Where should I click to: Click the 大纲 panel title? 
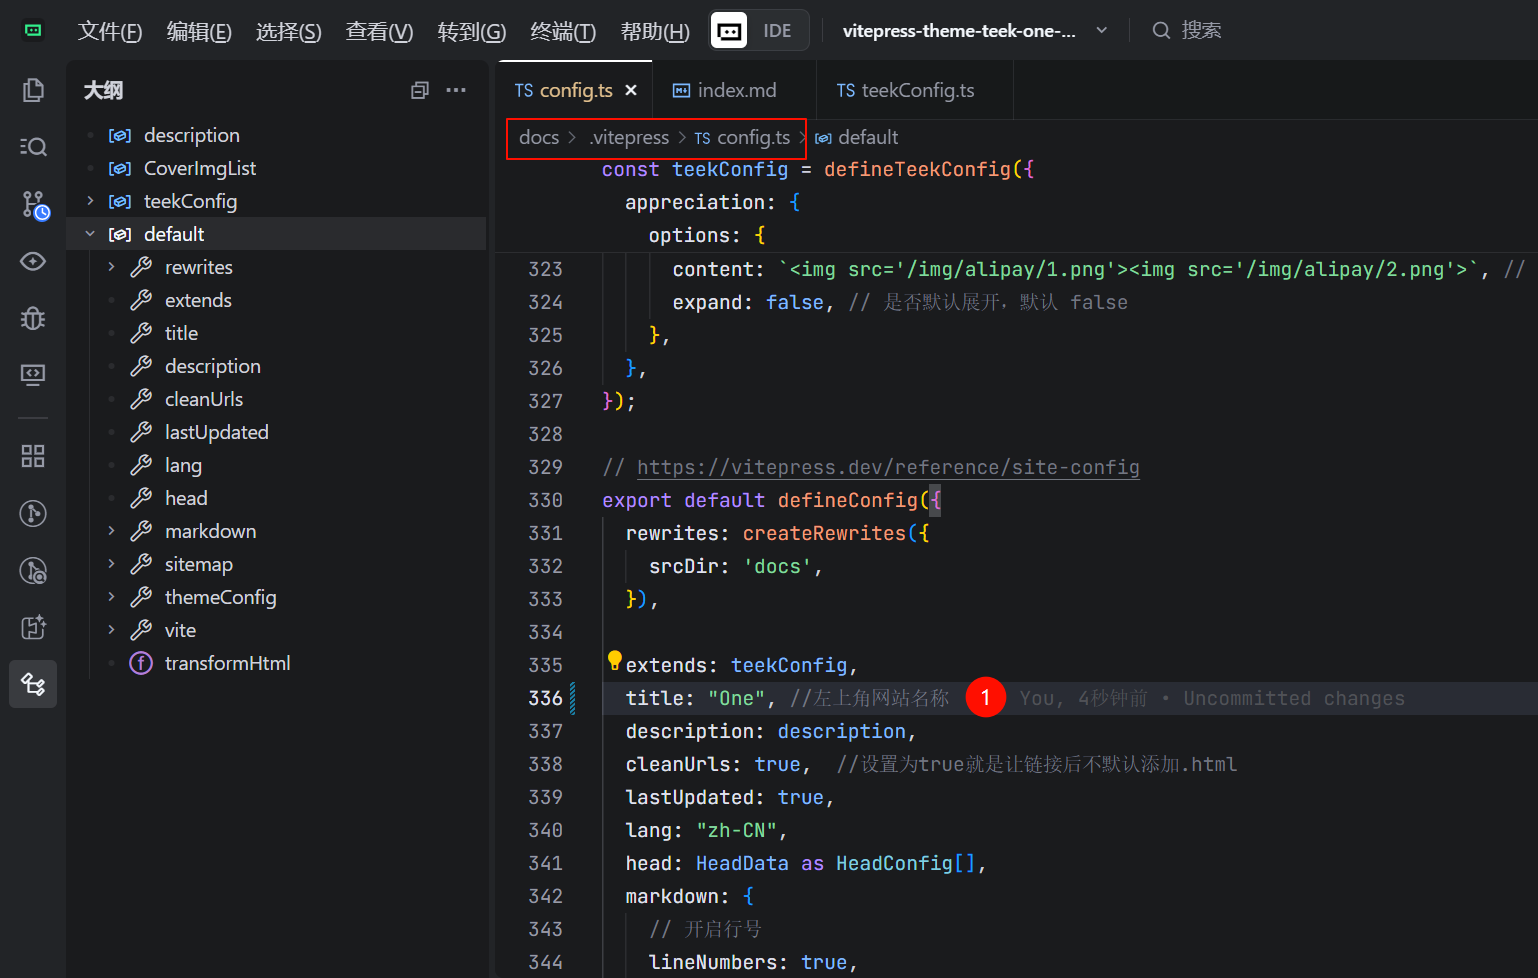pos(103,90)
